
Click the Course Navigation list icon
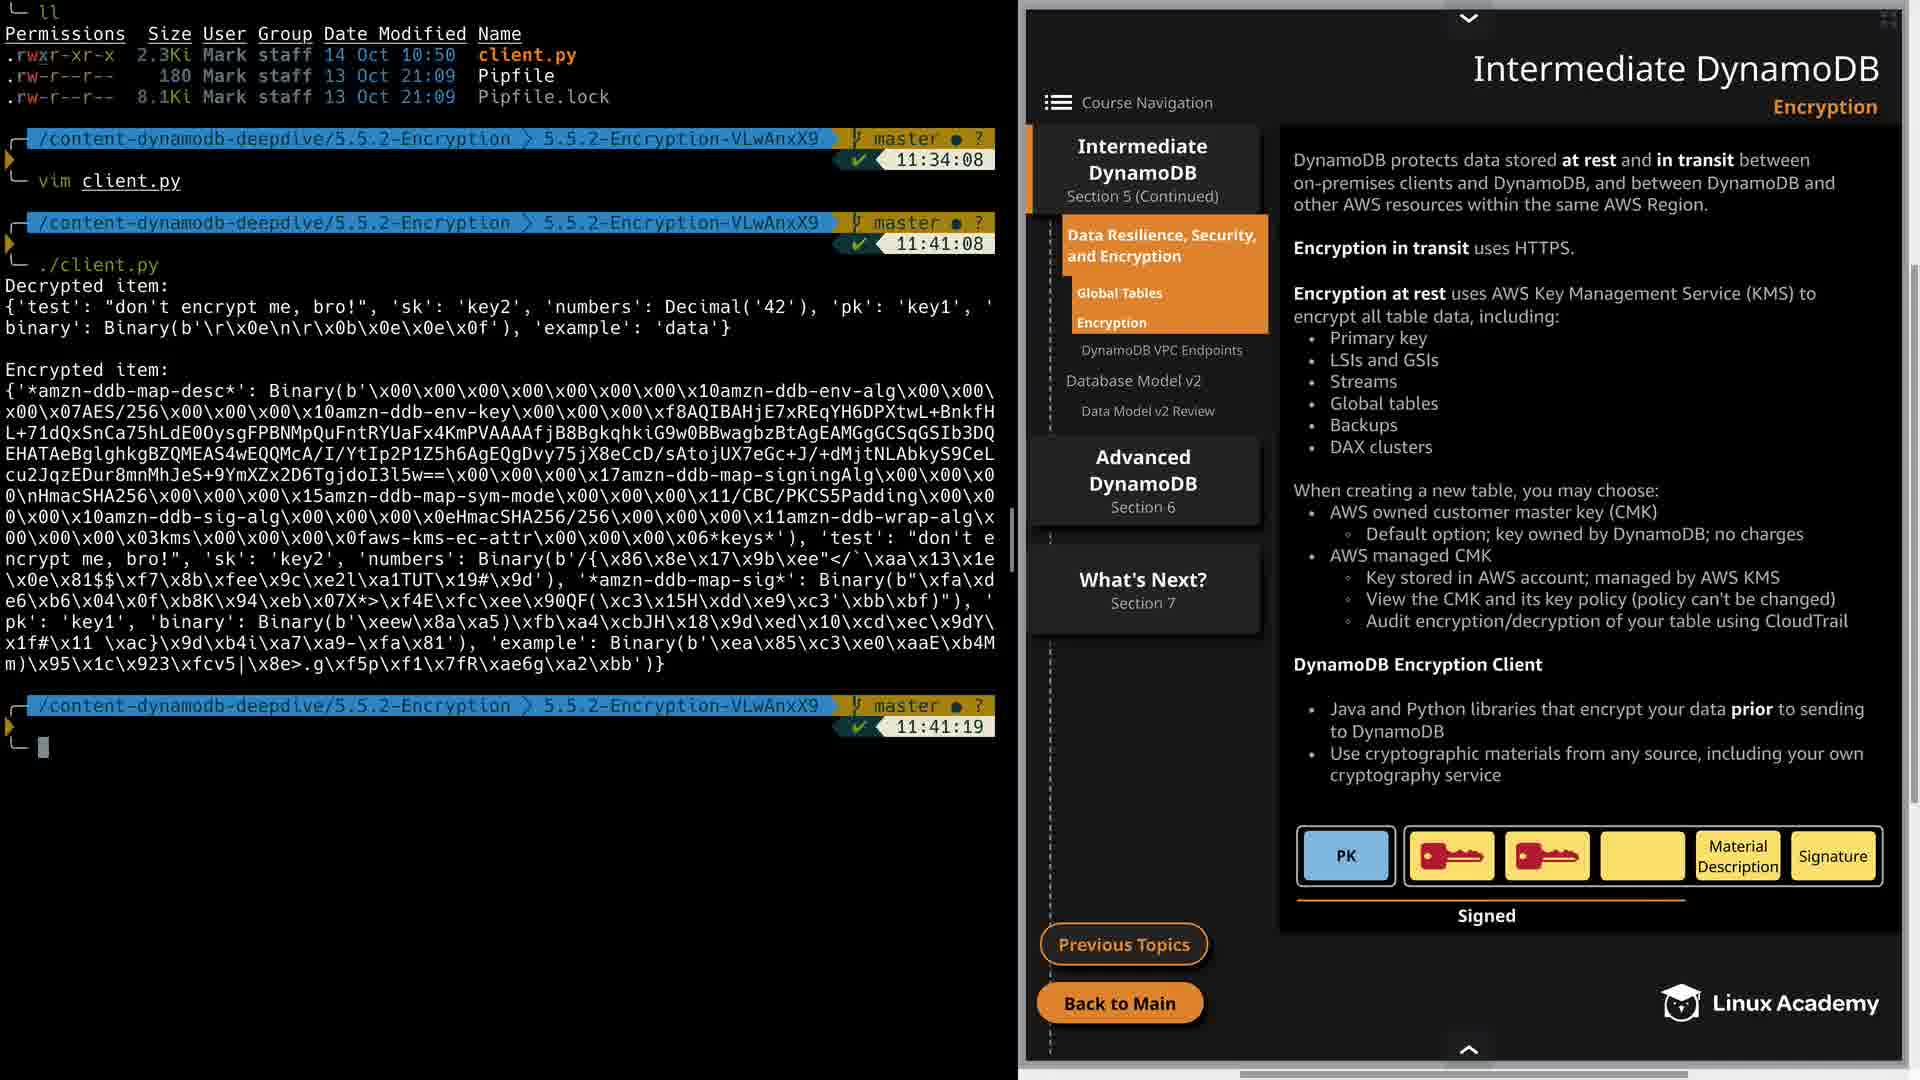pyautogui.click(x=1057, y=103)
